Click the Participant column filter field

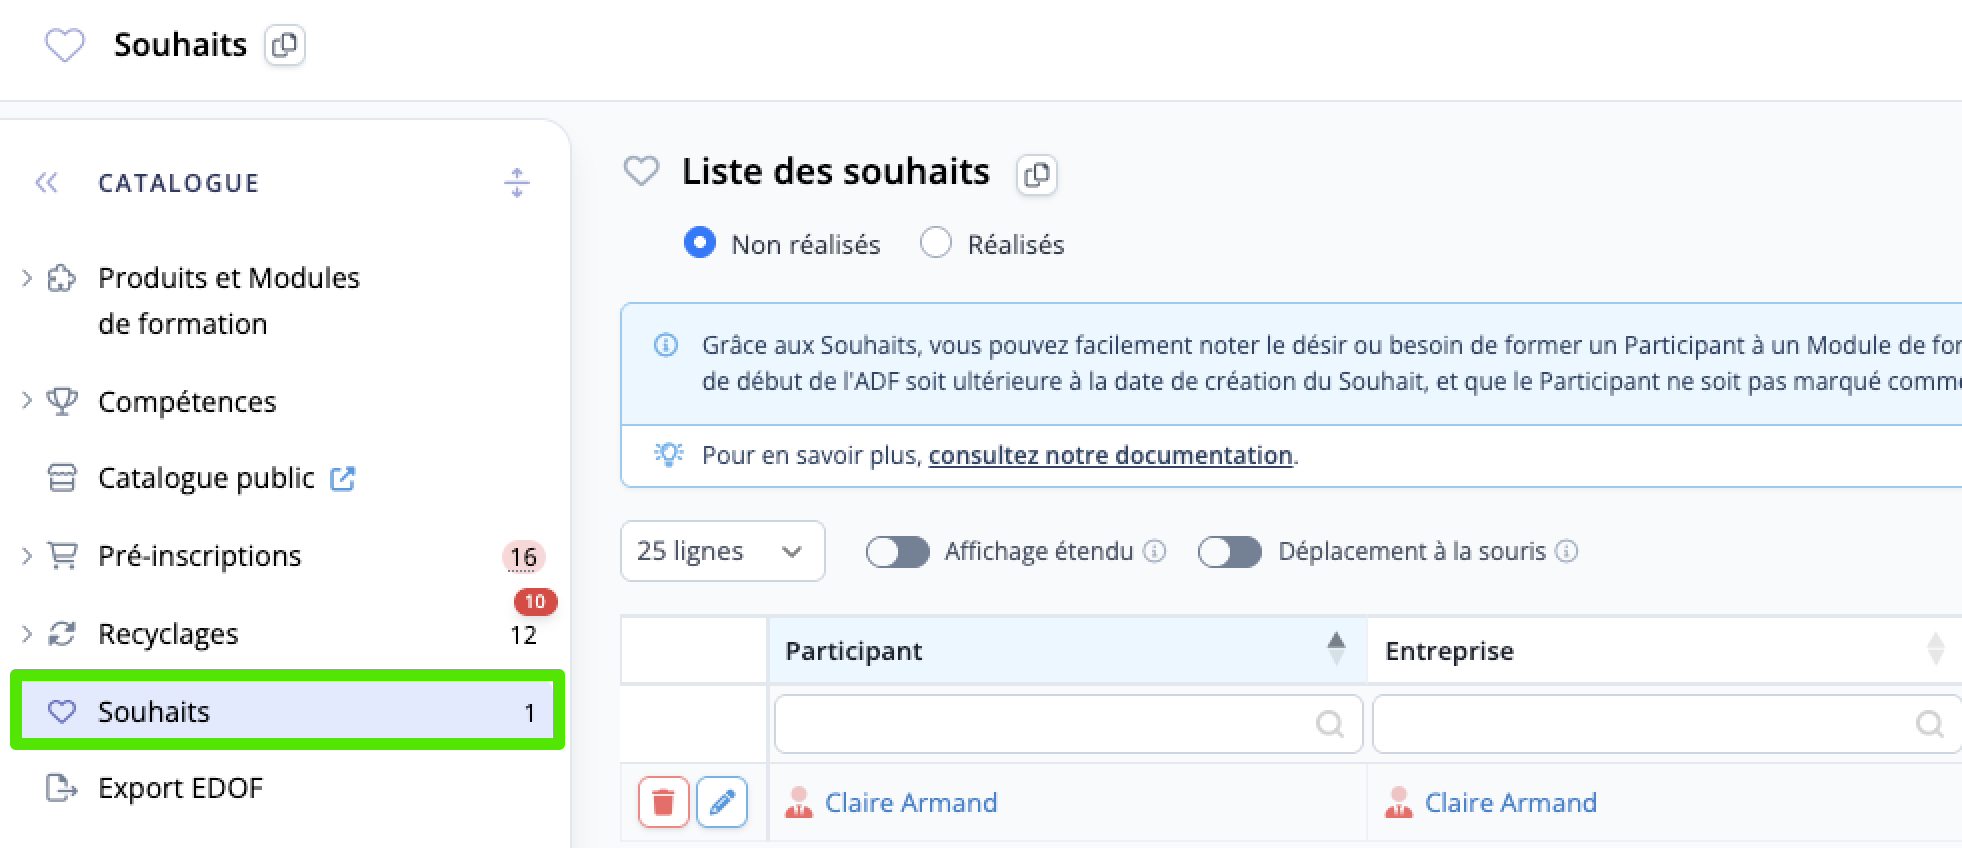[x=1068, y=723]
